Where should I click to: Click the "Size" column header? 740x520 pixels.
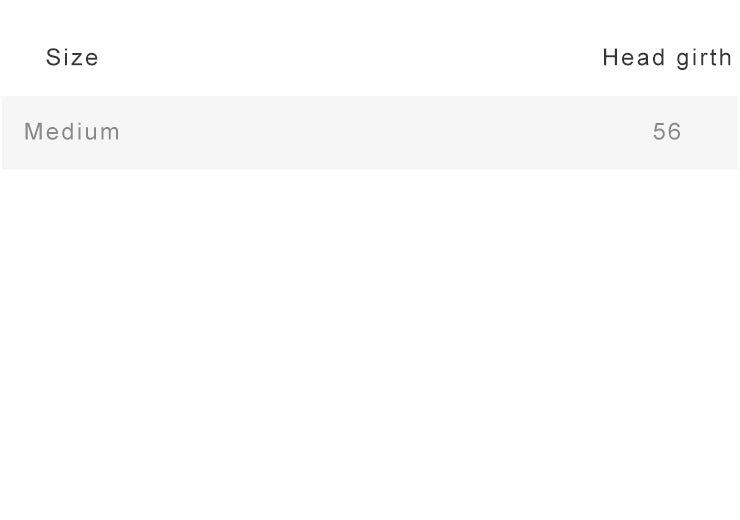(x=72, y=58)
